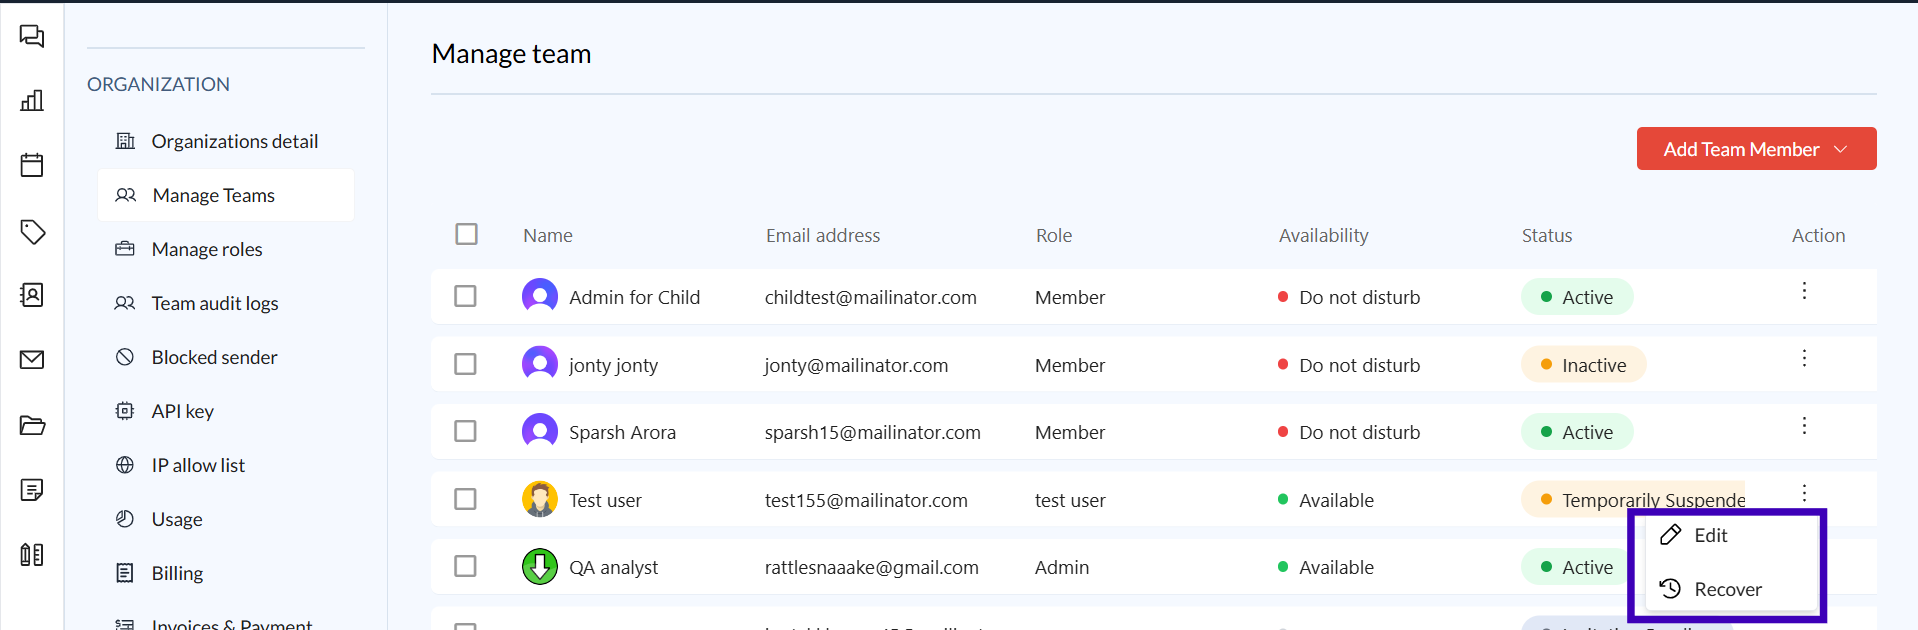The image size is (1918, 630).
Task: Open the contacts address book icon
Action: [32, 295]
